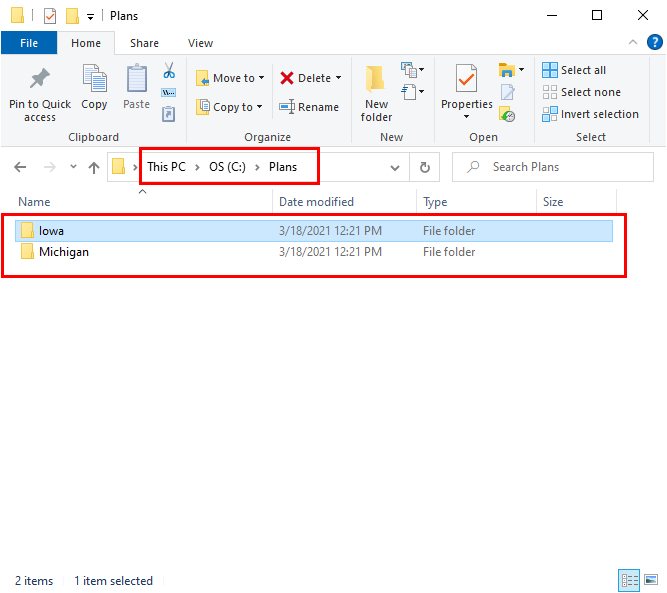
Task: Switch to the View ribbon tab
Action: click(200, 43)
